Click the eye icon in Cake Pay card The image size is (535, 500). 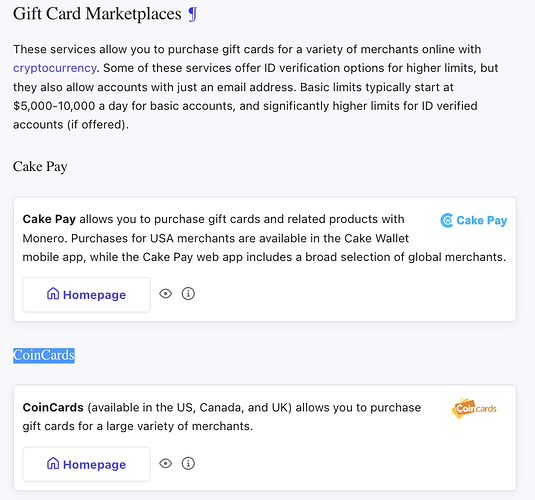pyautogui.click(x=165, y=294)
